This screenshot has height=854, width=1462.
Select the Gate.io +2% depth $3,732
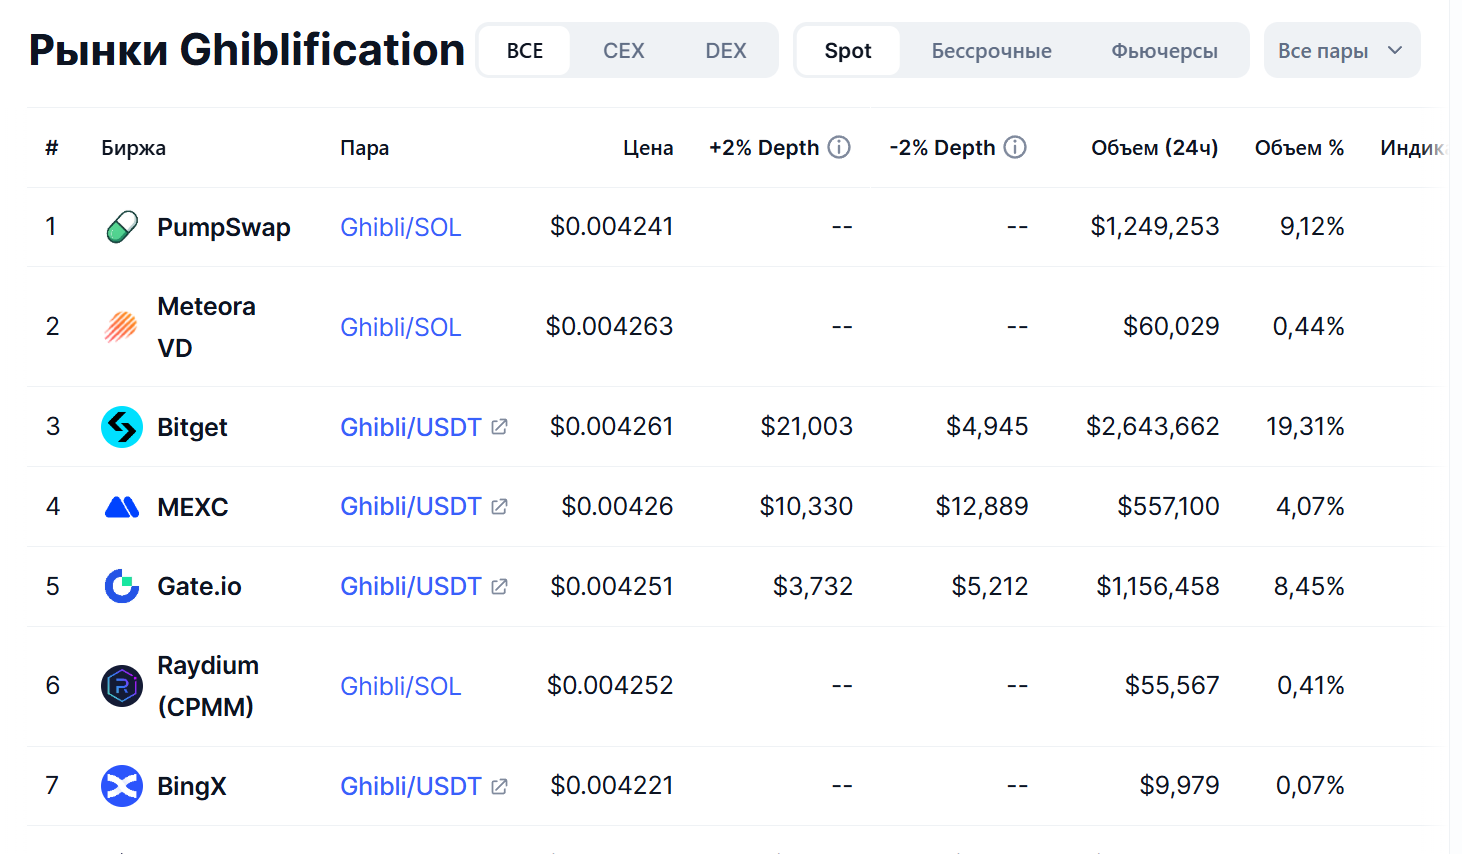813,586
